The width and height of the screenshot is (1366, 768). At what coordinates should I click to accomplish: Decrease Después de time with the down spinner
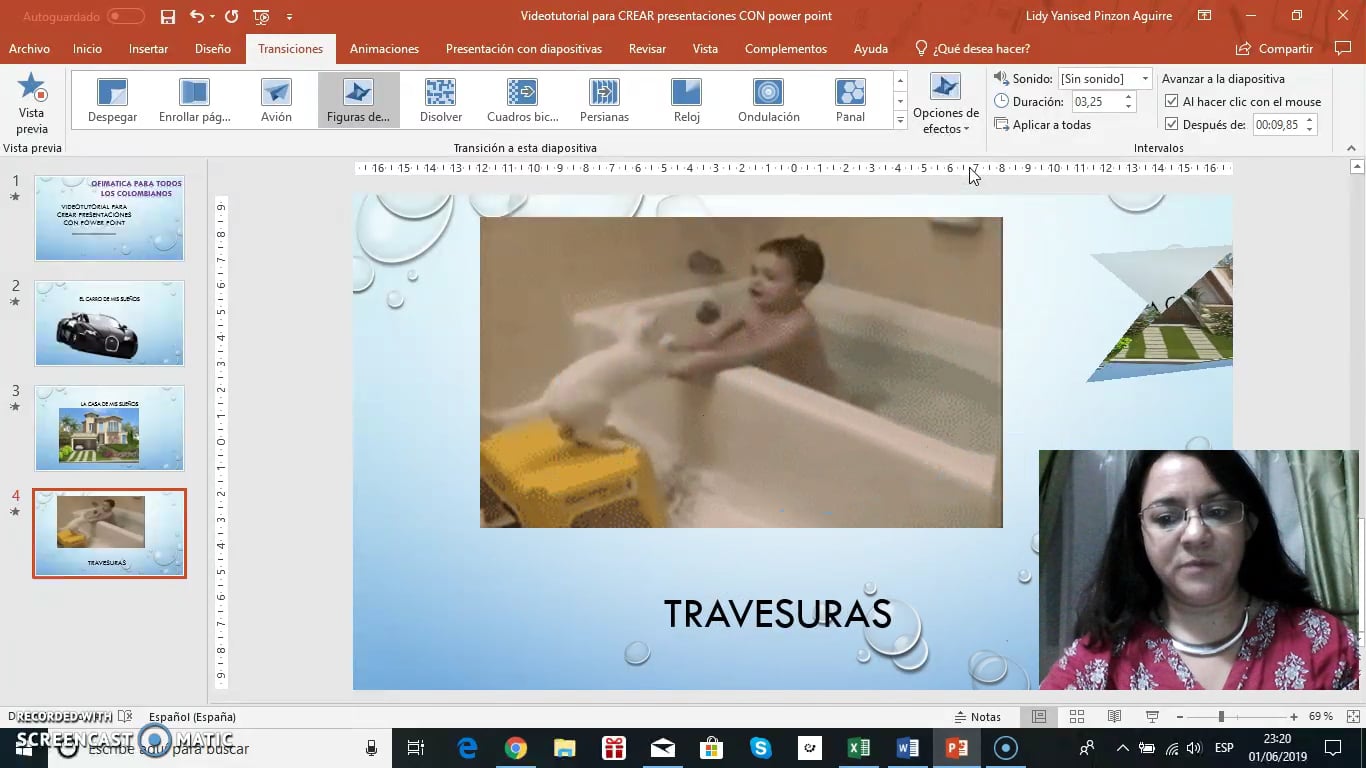(x=1309, y=129)
